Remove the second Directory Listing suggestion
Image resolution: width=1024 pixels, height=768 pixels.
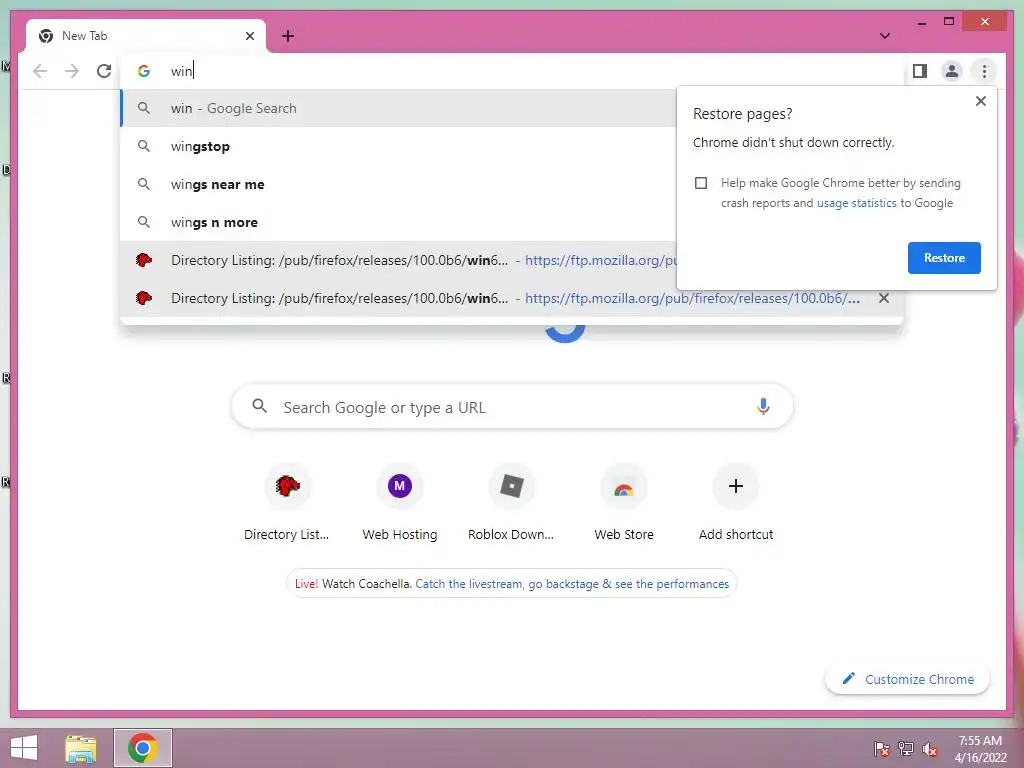coord(884,298)
